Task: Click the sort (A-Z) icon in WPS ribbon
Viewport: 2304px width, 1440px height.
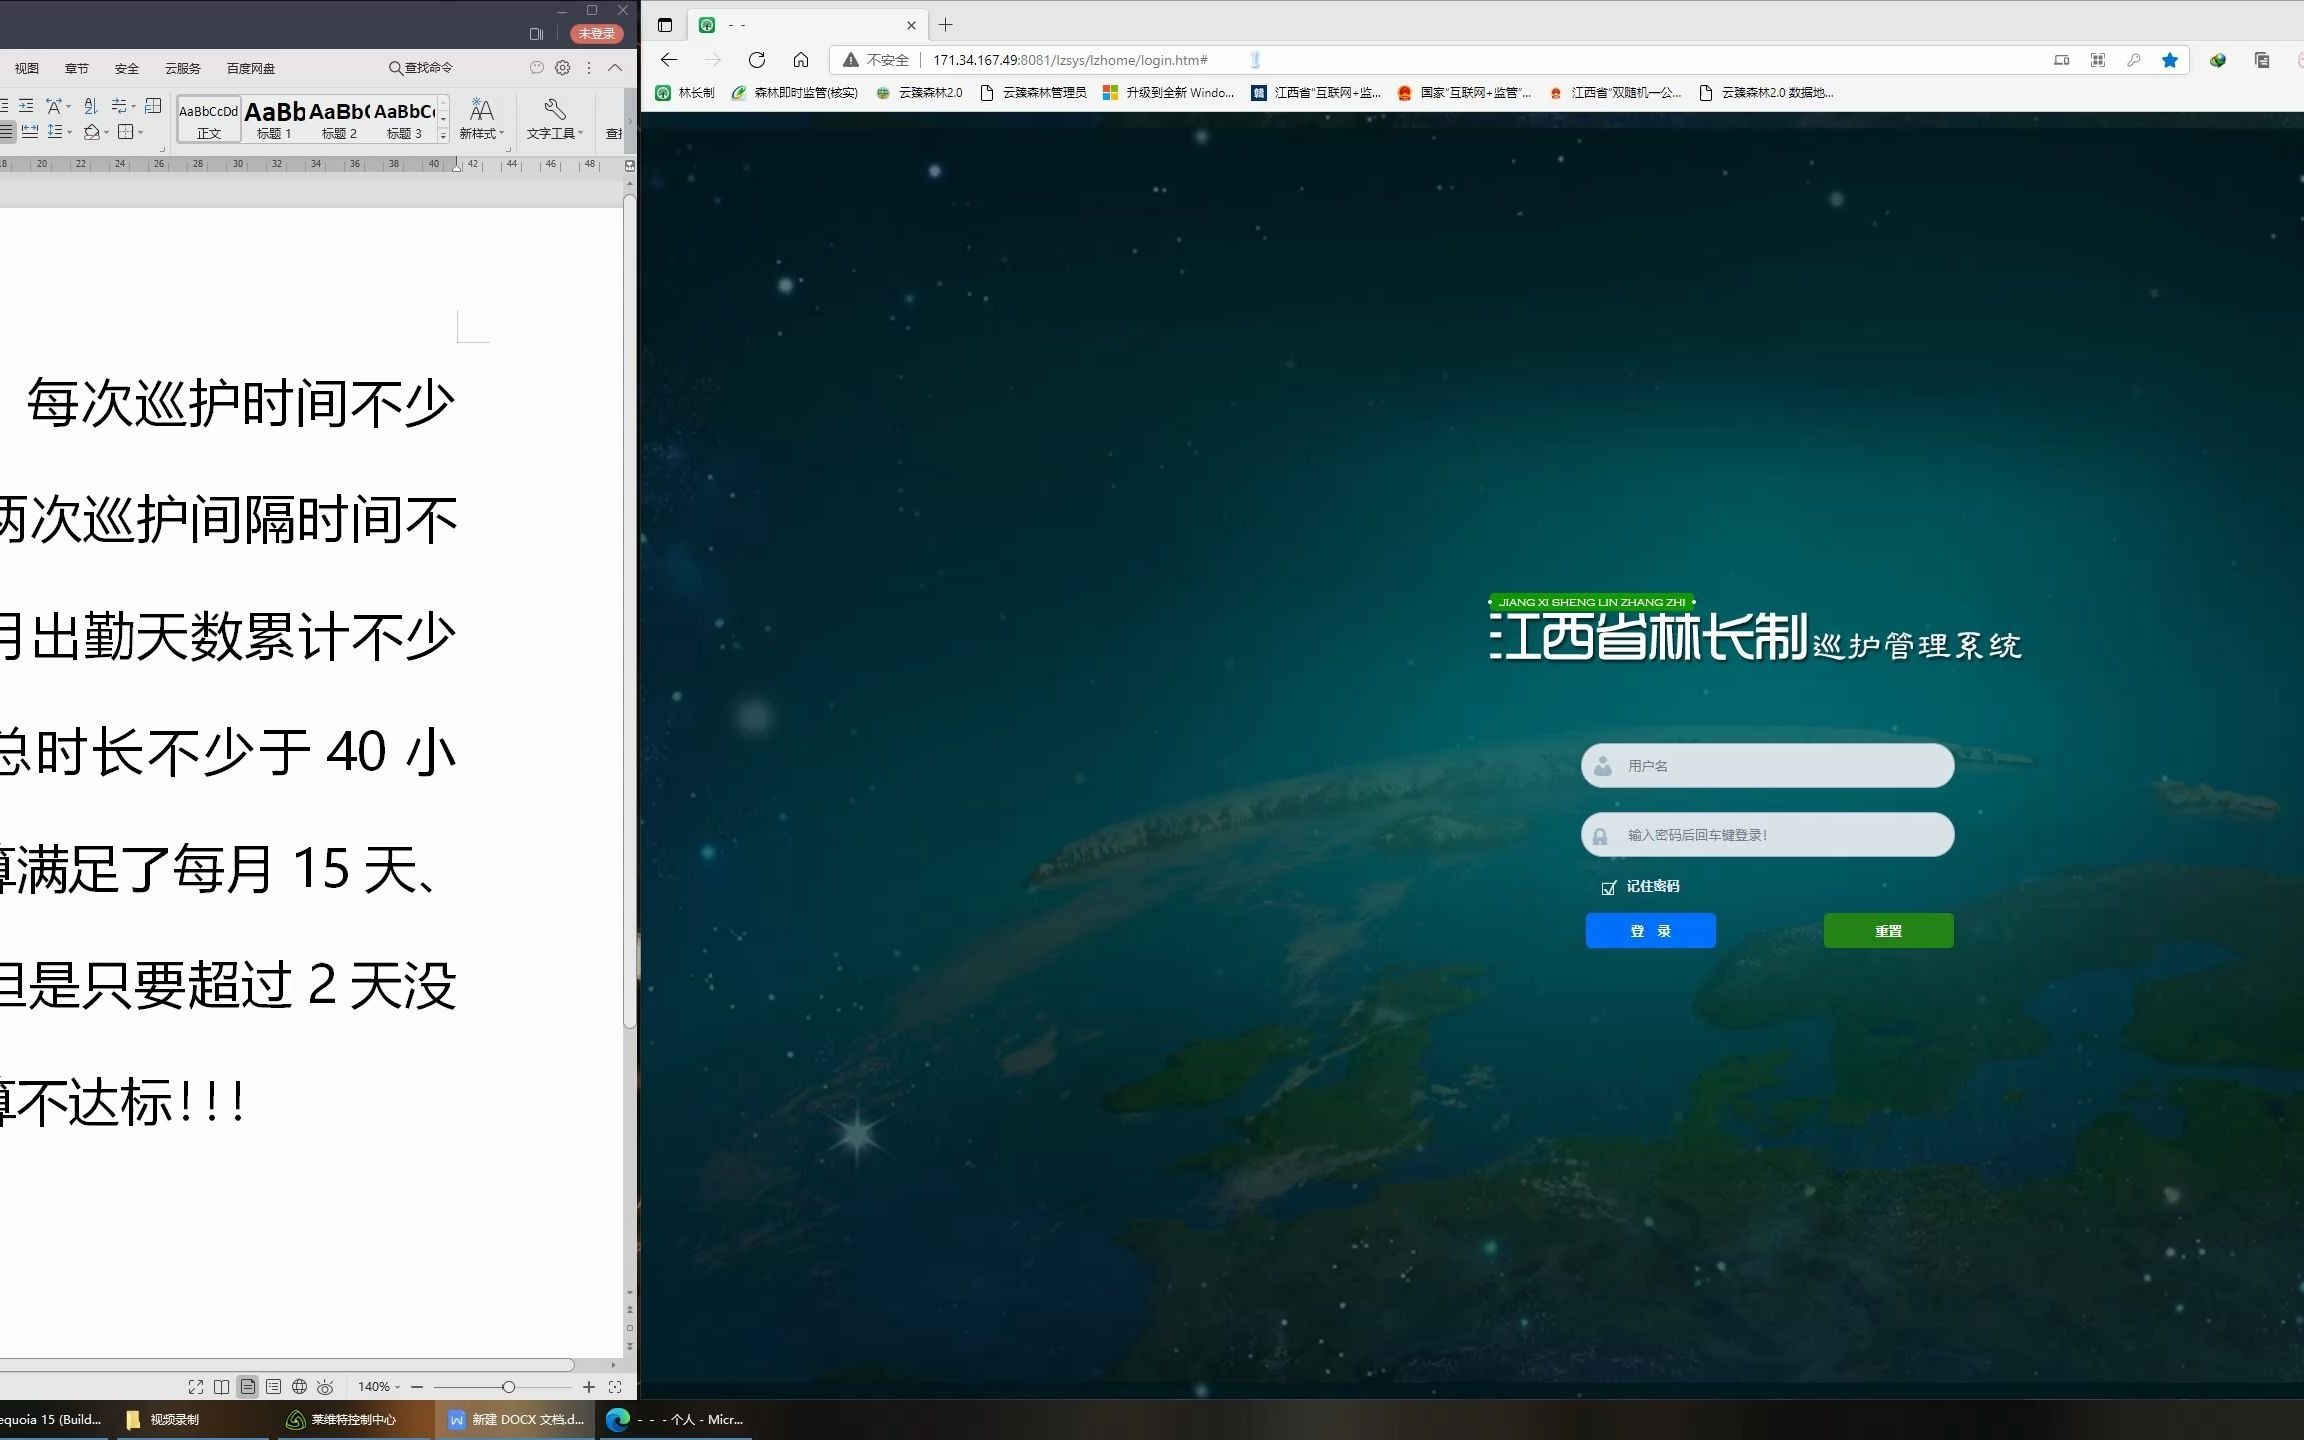Action: pyautogui.click(x=90, y=106)
